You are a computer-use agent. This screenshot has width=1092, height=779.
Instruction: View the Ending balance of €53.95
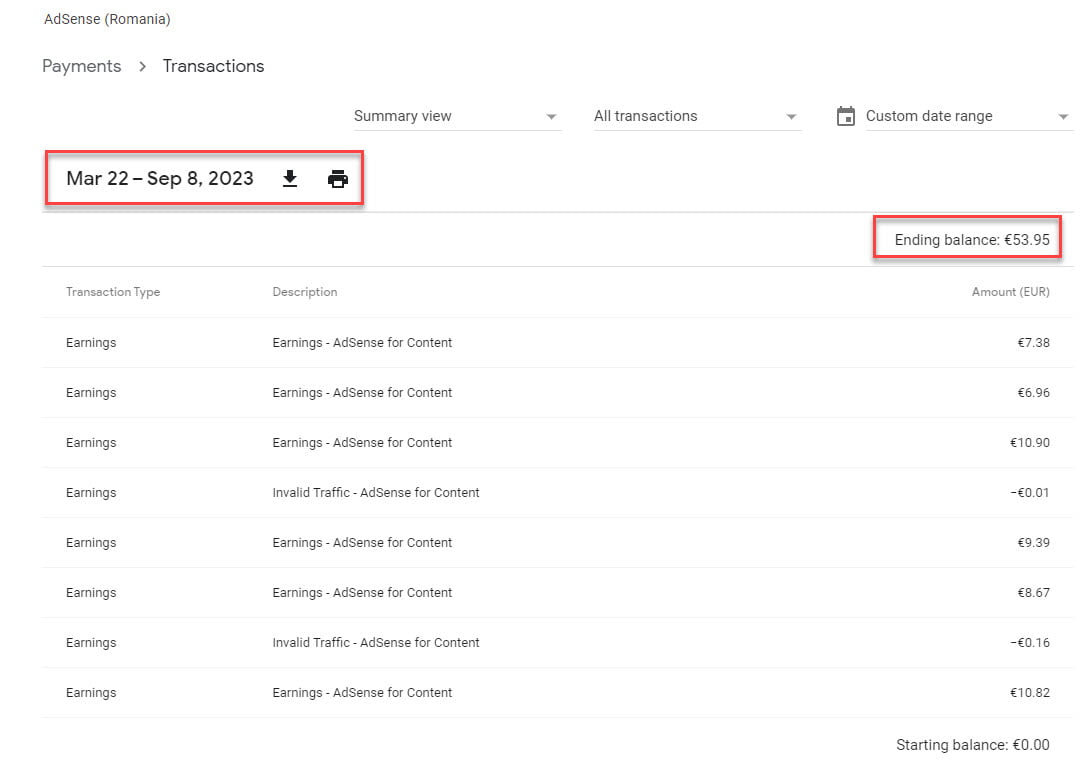(966, 239)
